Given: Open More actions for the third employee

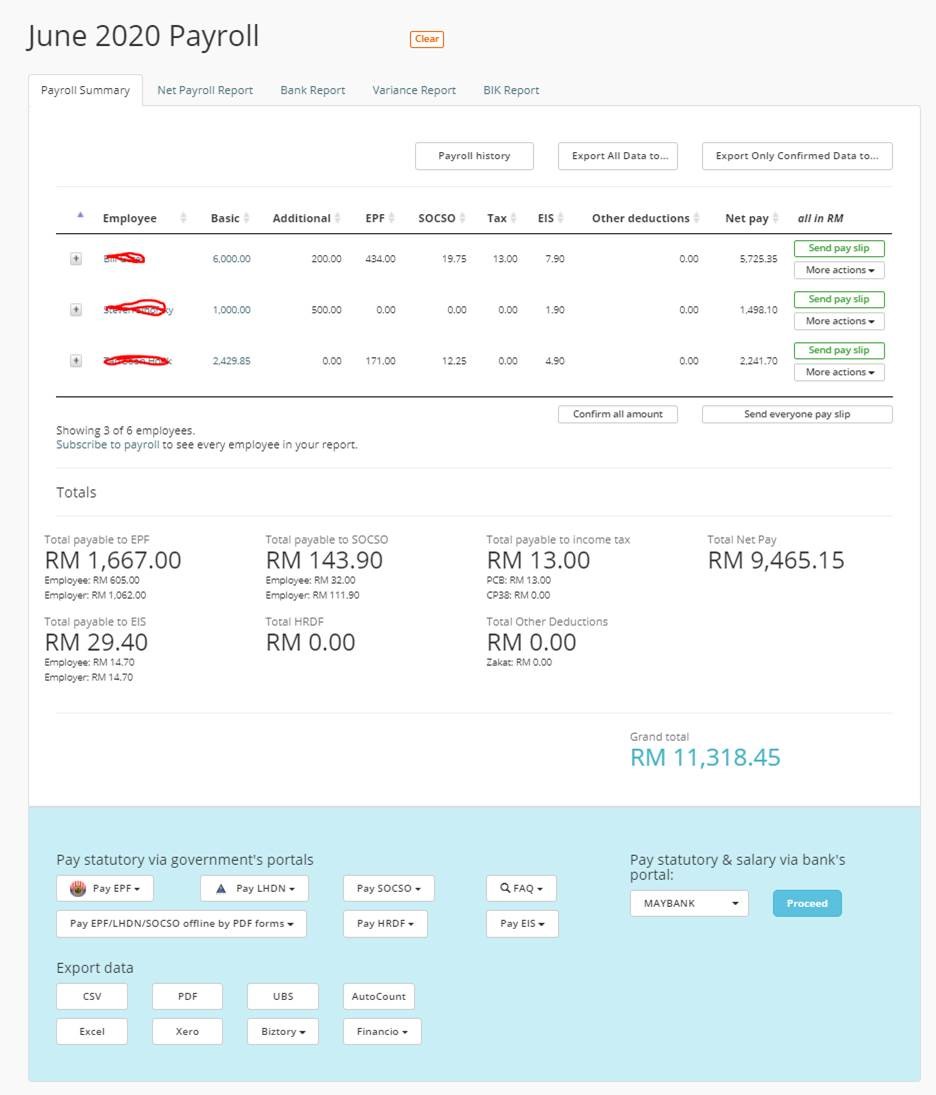Looking at the screenshot, I should point(839,372).
